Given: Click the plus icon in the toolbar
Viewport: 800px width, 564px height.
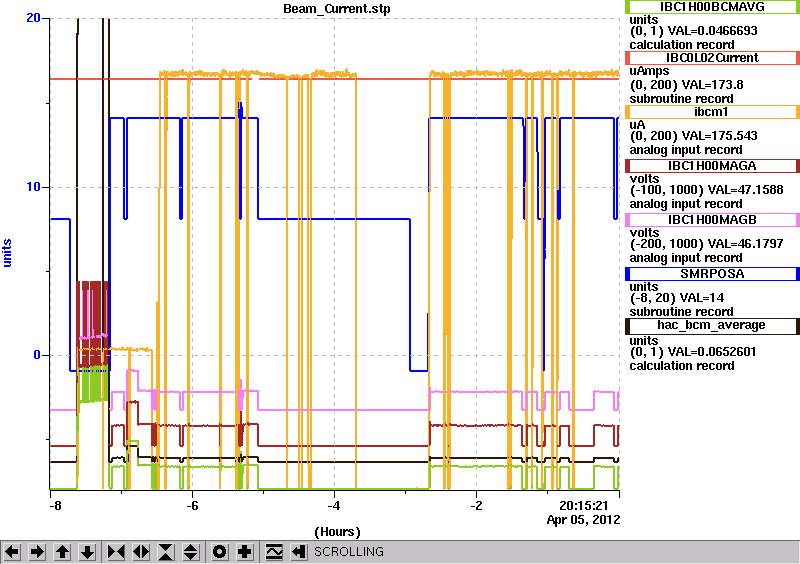Looking at the screenshot, I should pyautogui.click(x=245, y=552).
